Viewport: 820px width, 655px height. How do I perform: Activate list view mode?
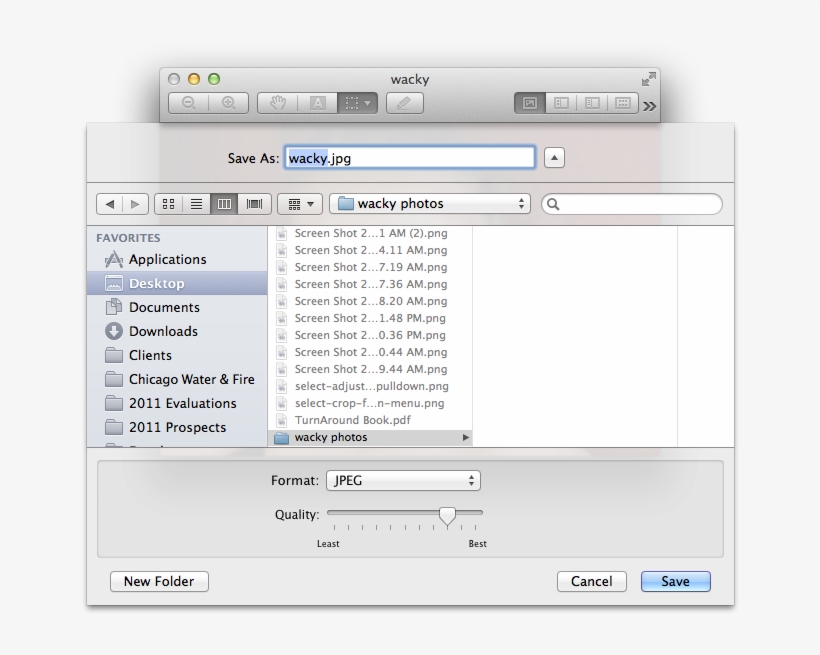[x=196, y=203]
